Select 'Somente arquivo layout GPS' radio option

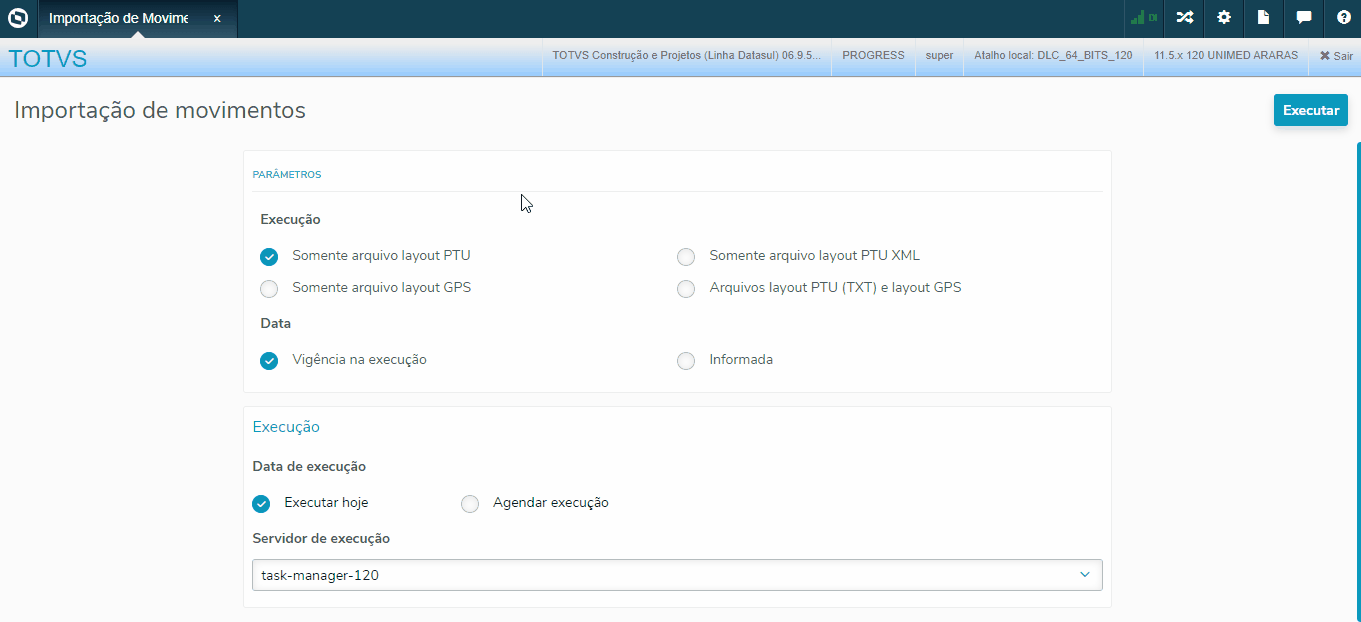269,289
